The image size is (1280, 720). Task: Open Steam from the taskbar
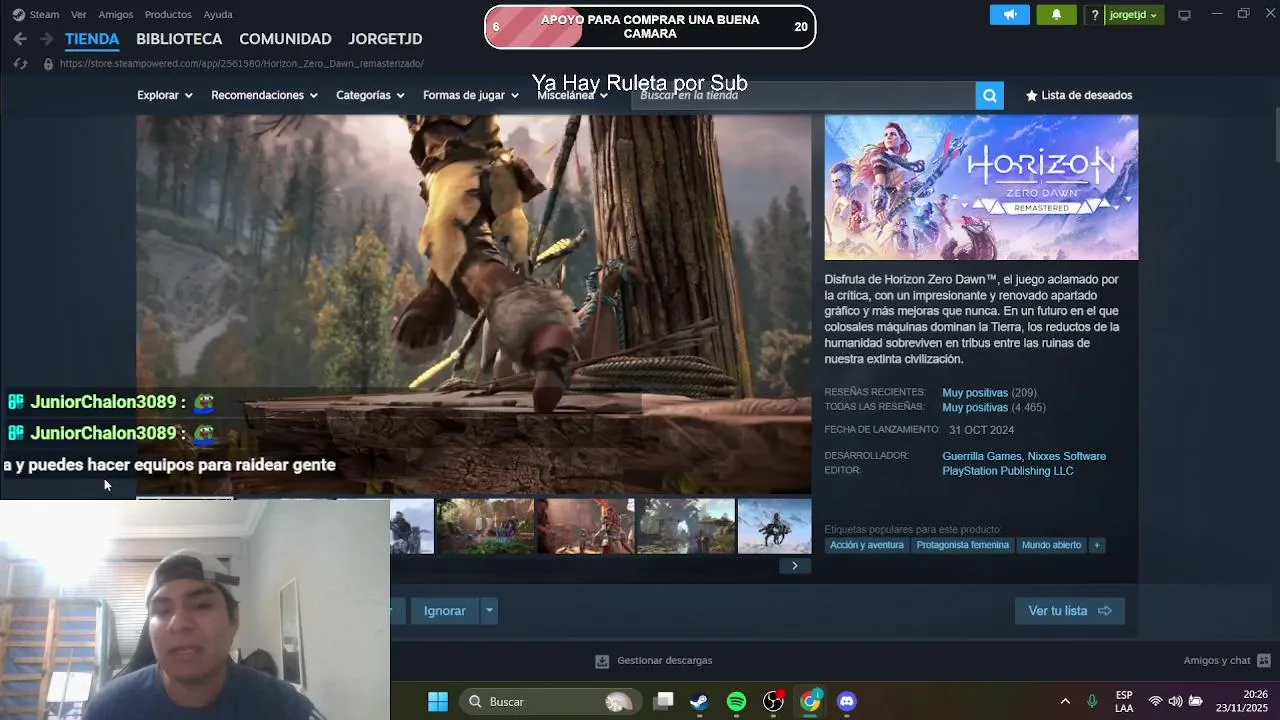[x=699, y=701]
